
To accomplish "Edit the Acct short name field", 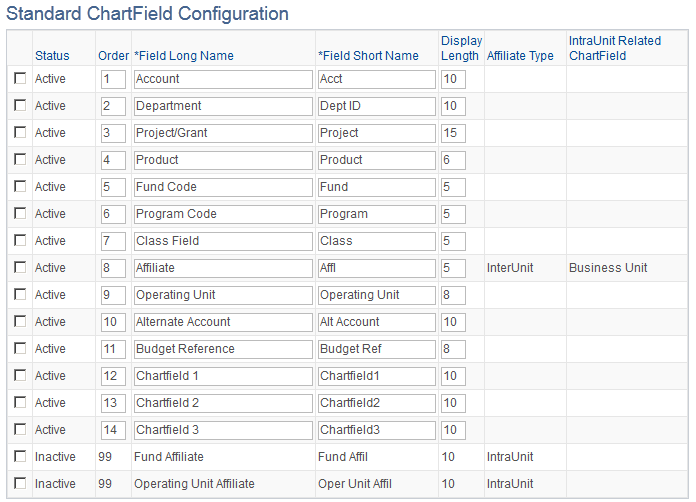I will click(377, 79).
